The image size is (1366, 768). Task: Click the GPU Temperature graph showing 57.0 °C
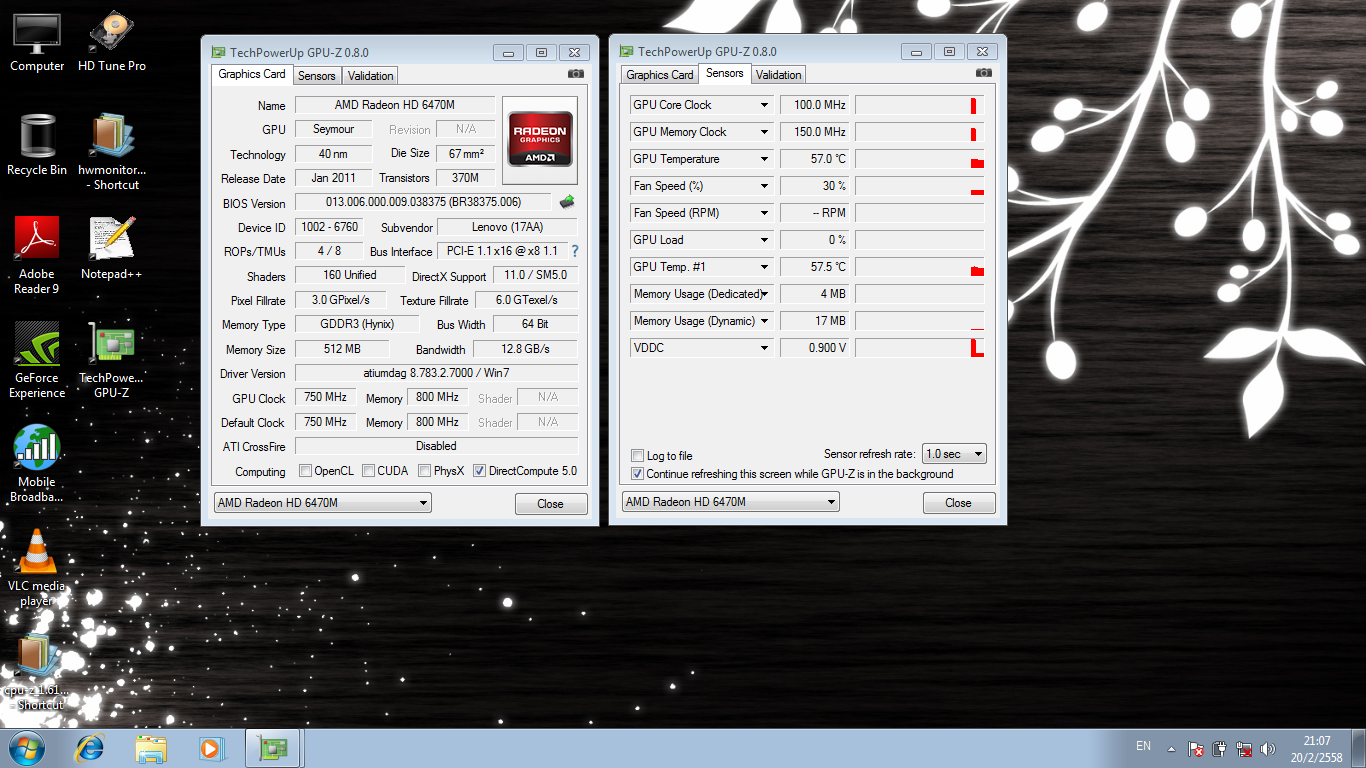coord(920,159)
